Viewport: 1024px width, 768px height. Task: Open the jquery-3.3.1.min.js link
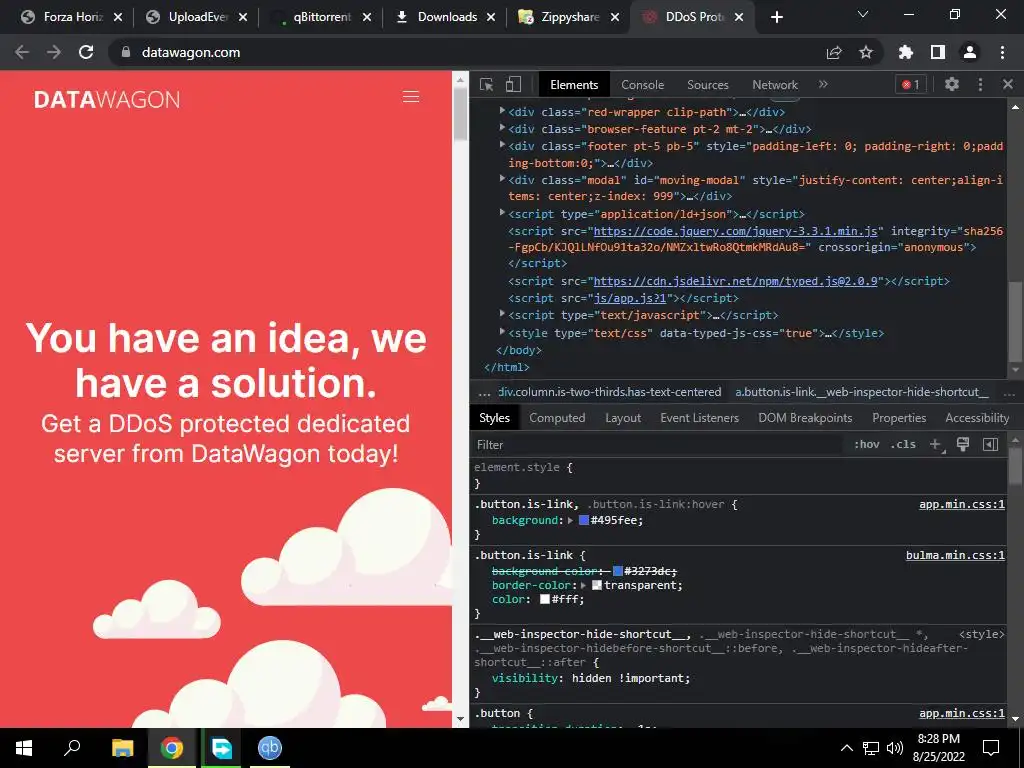click(735, 231)
